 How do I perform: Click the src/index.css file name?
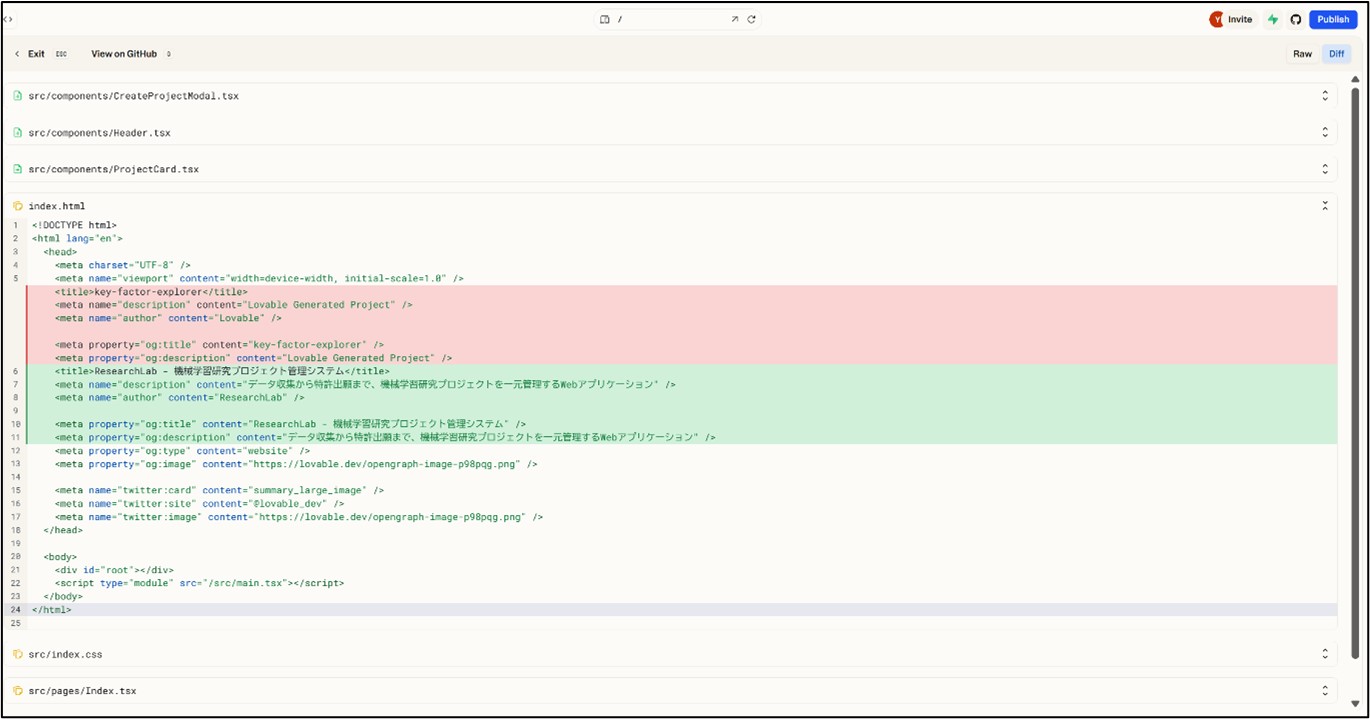[65, 654]
